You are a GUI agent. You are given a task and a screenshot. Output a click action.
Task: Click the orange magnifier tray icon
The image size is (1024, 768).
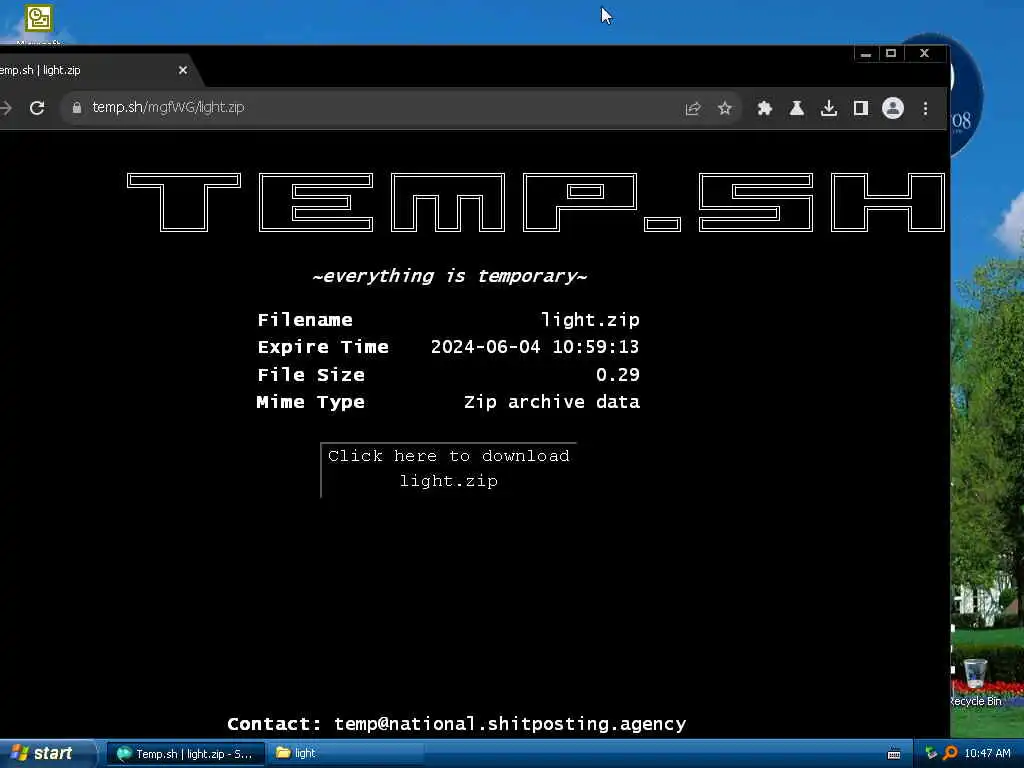coord(950,754)
